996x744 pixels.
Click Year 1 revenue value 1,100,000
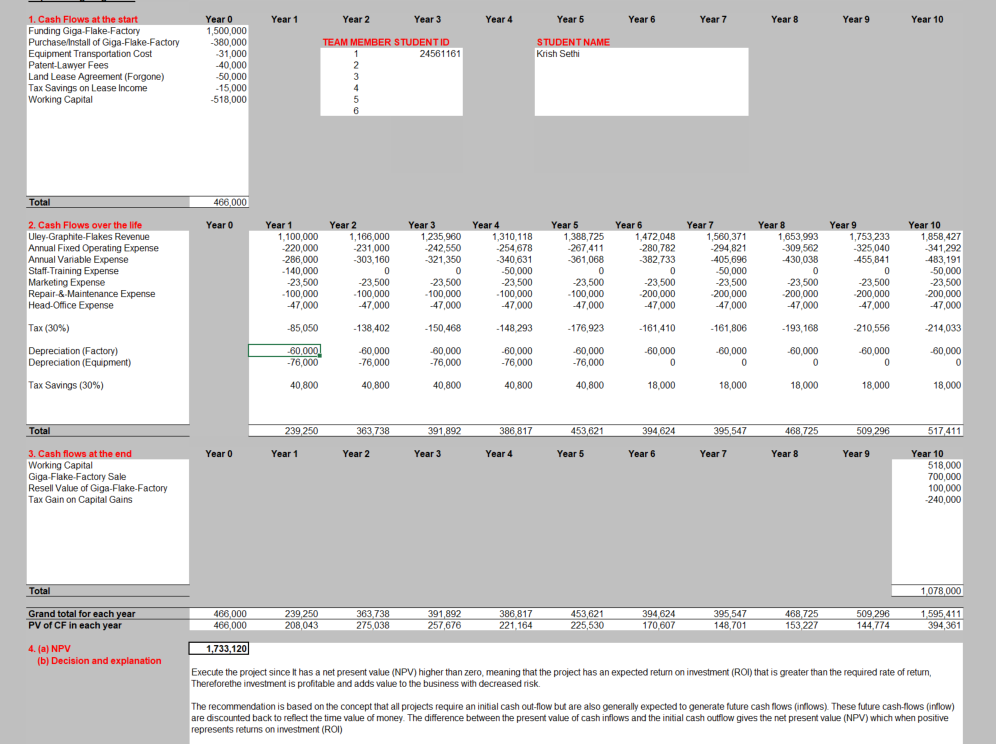pyautogui.click(x=298, y=236)
